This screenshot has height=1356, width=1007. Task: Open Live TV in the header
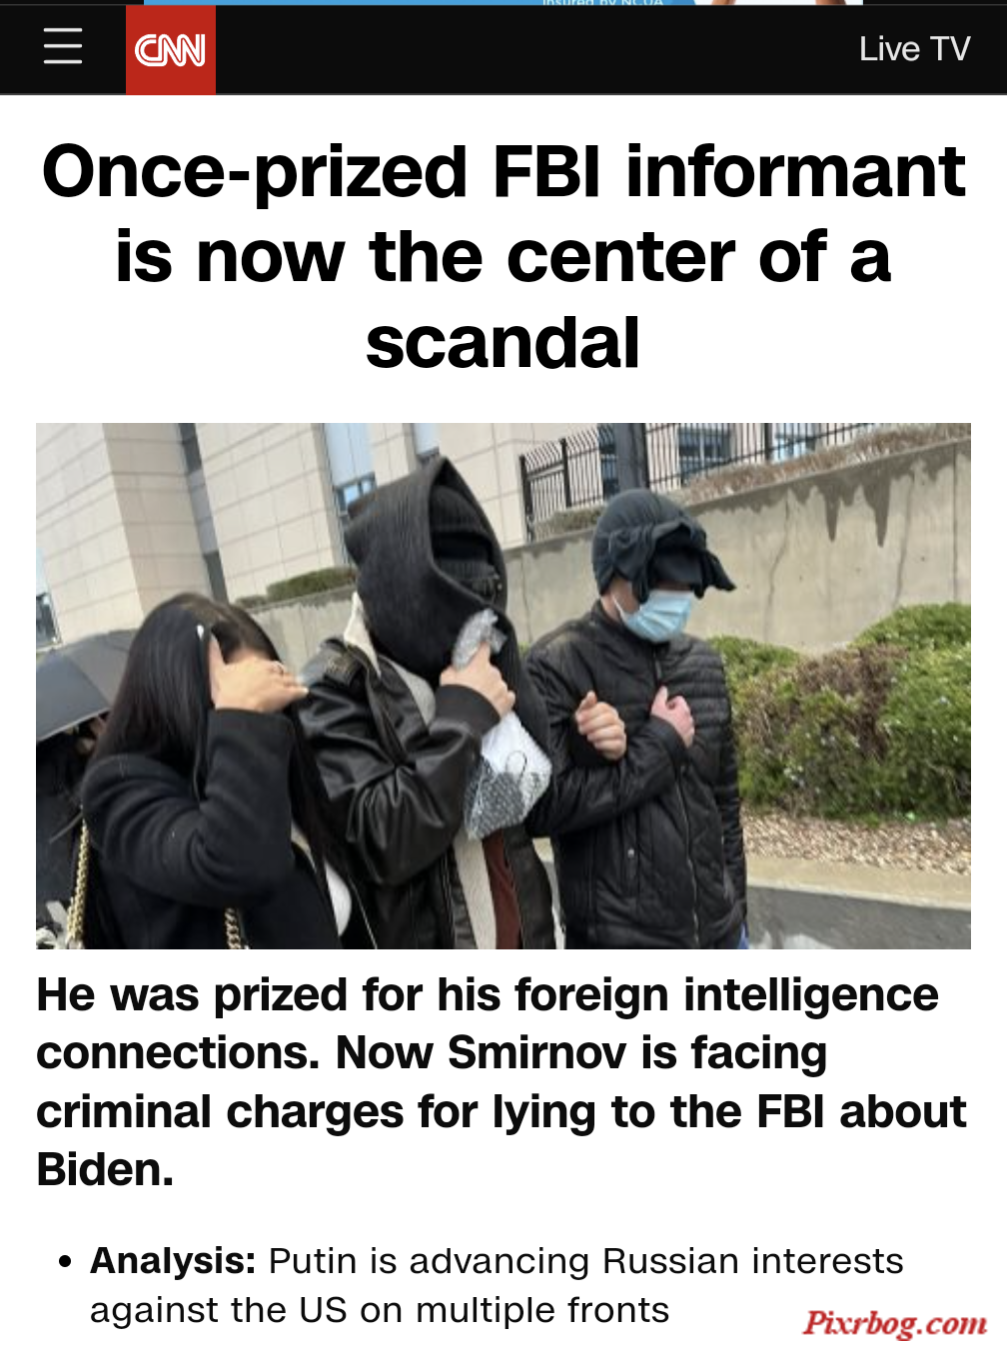914,49
